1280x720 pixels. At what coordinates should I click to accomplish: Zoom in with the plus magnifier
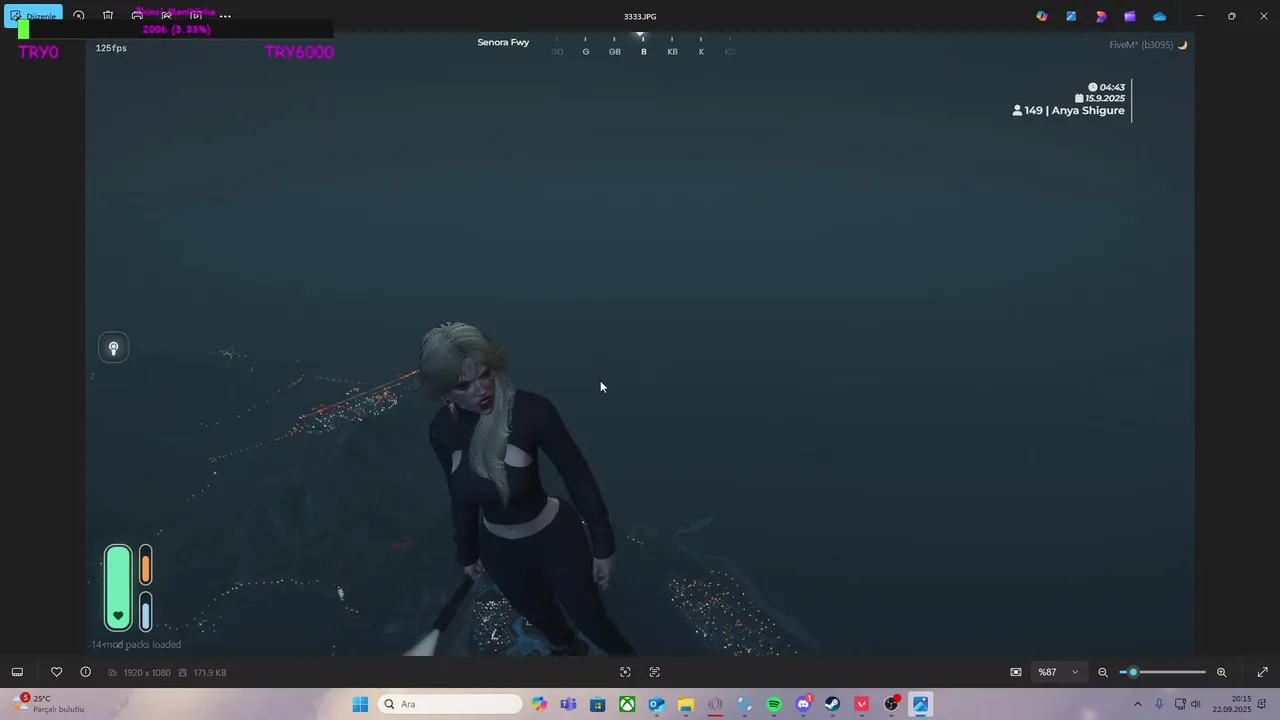[1221, 672]
